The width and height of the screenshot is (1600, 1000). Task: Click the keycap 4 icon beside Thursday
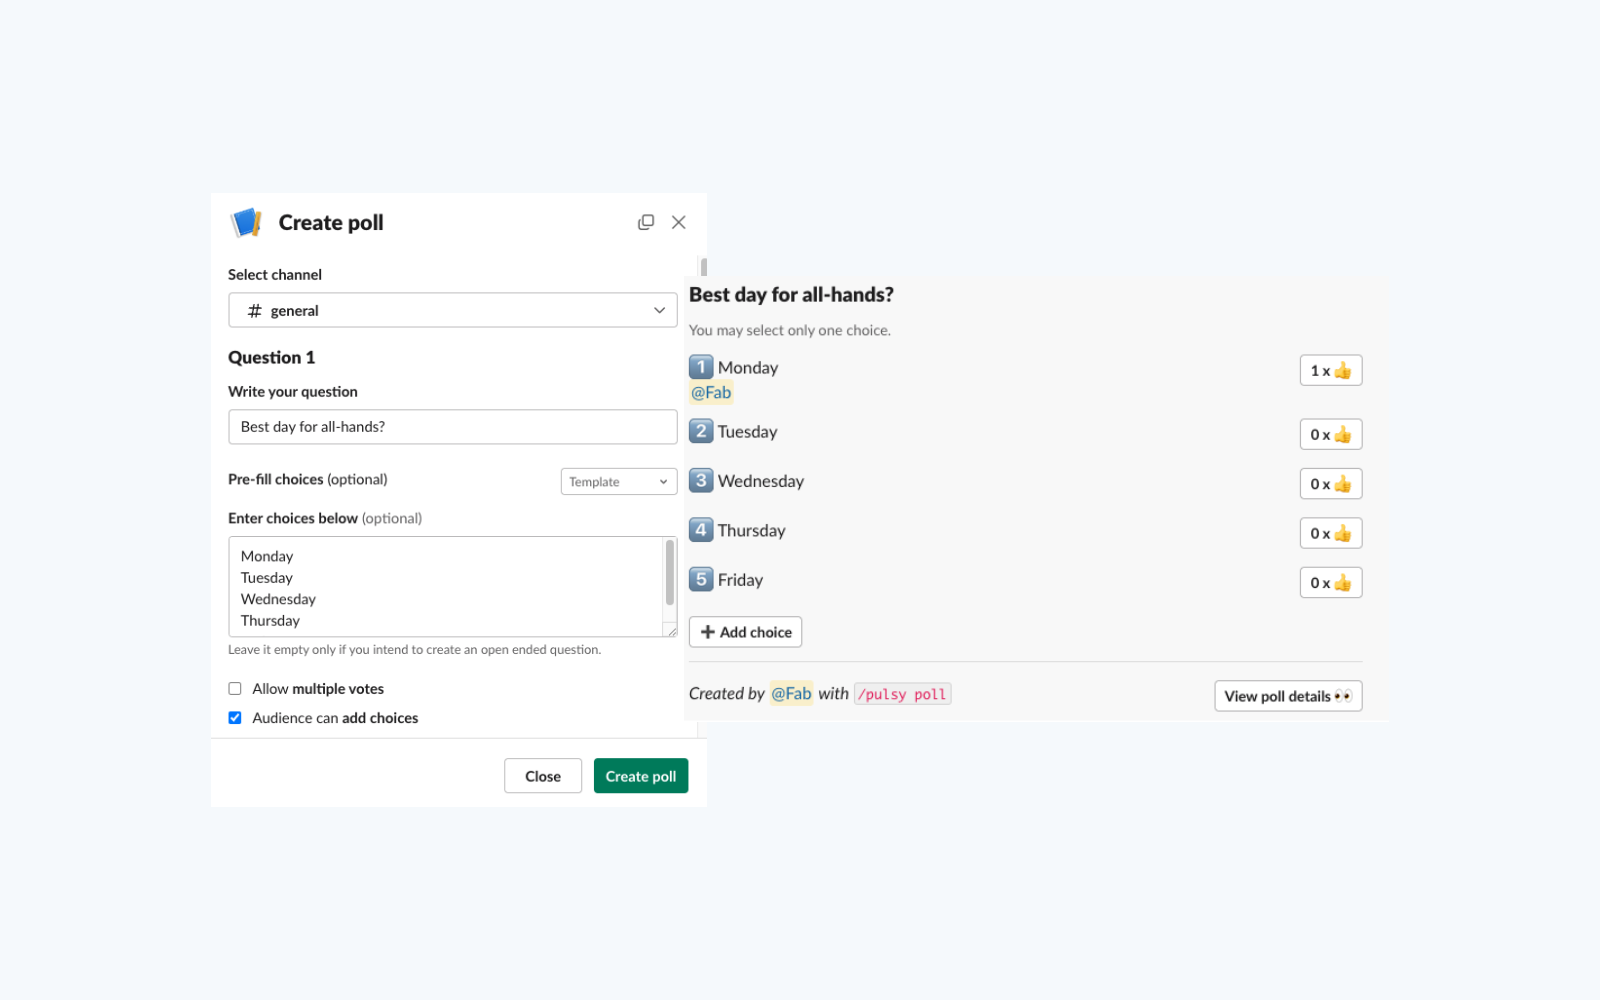click(700, 530)
